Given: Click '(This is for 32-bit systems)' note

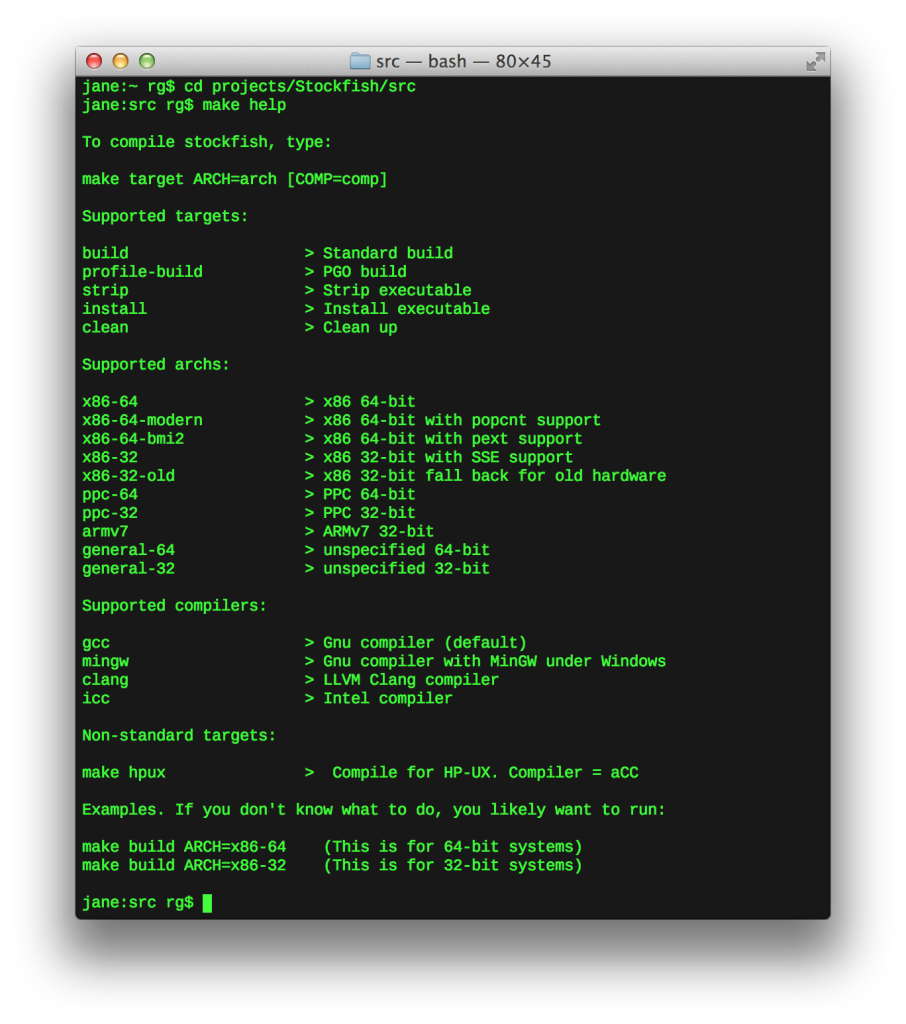Looking at the screenshot, I should 453,865.
